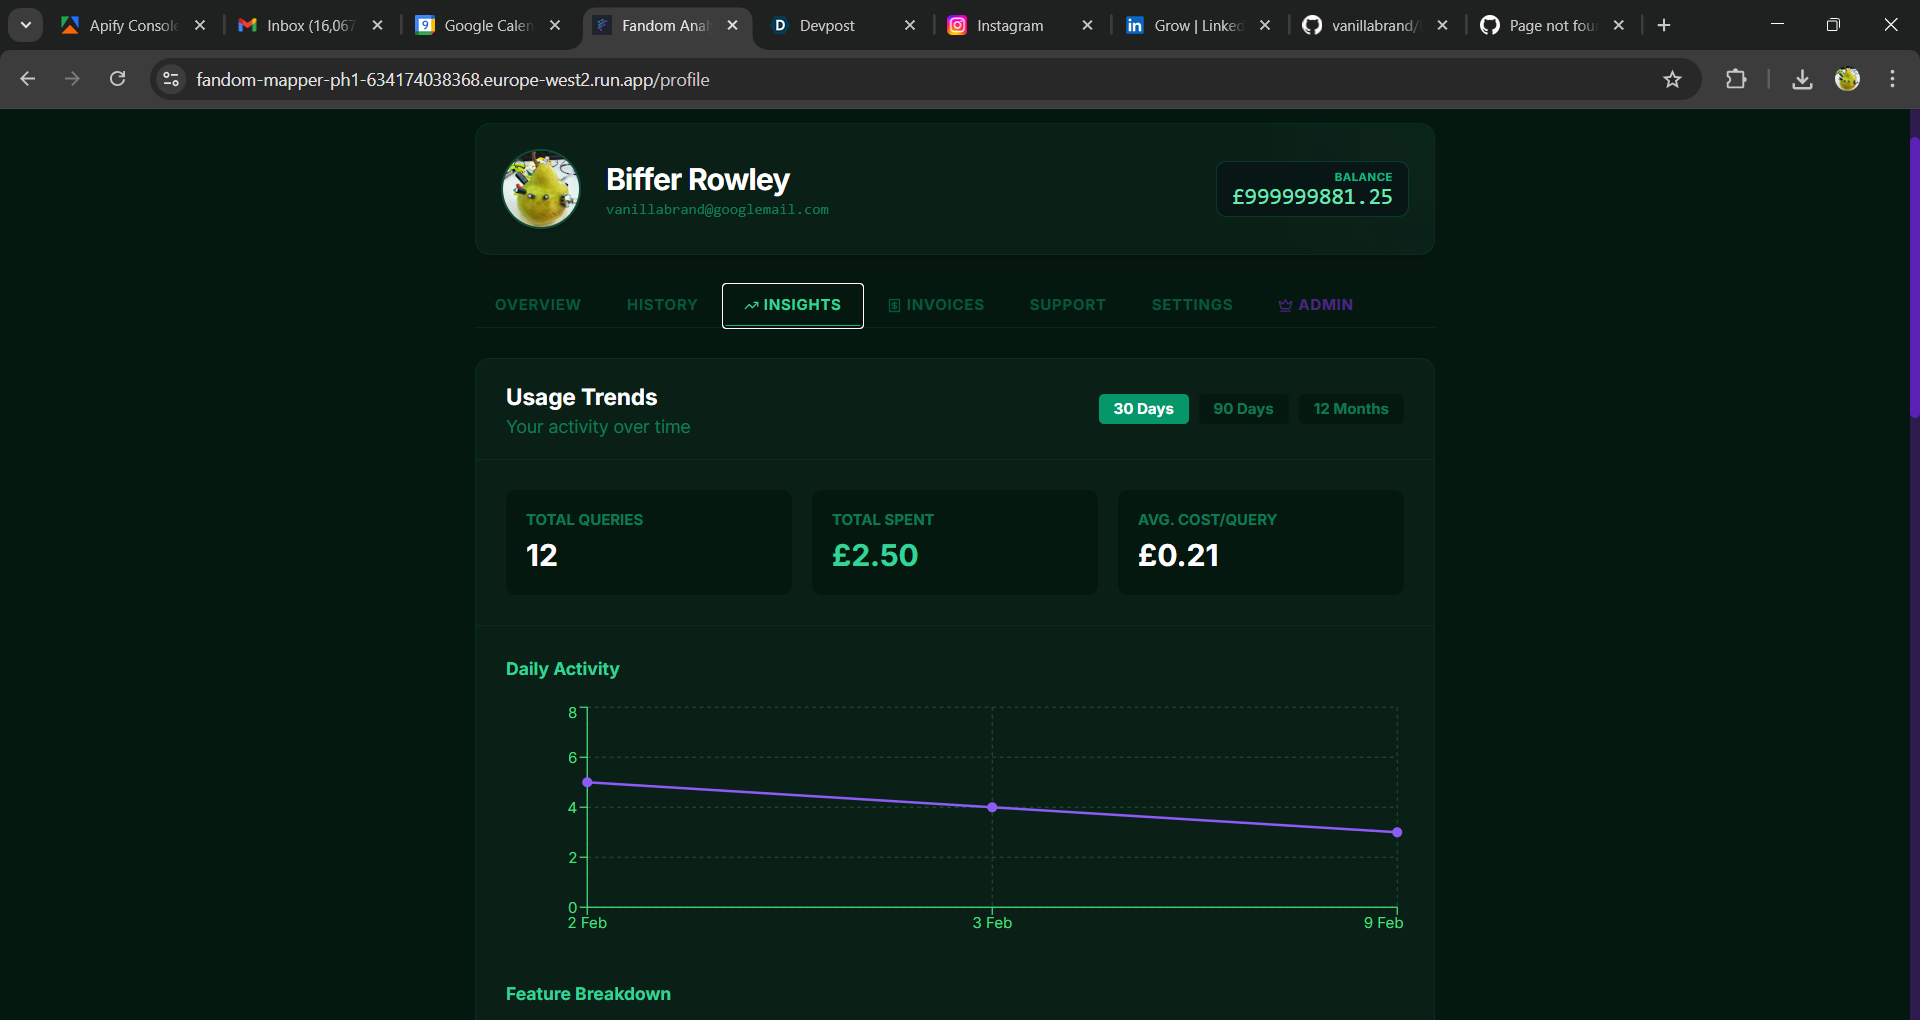Switch to the Apify Console tab
1920x1020 pixels.
(x=118, y=25)
